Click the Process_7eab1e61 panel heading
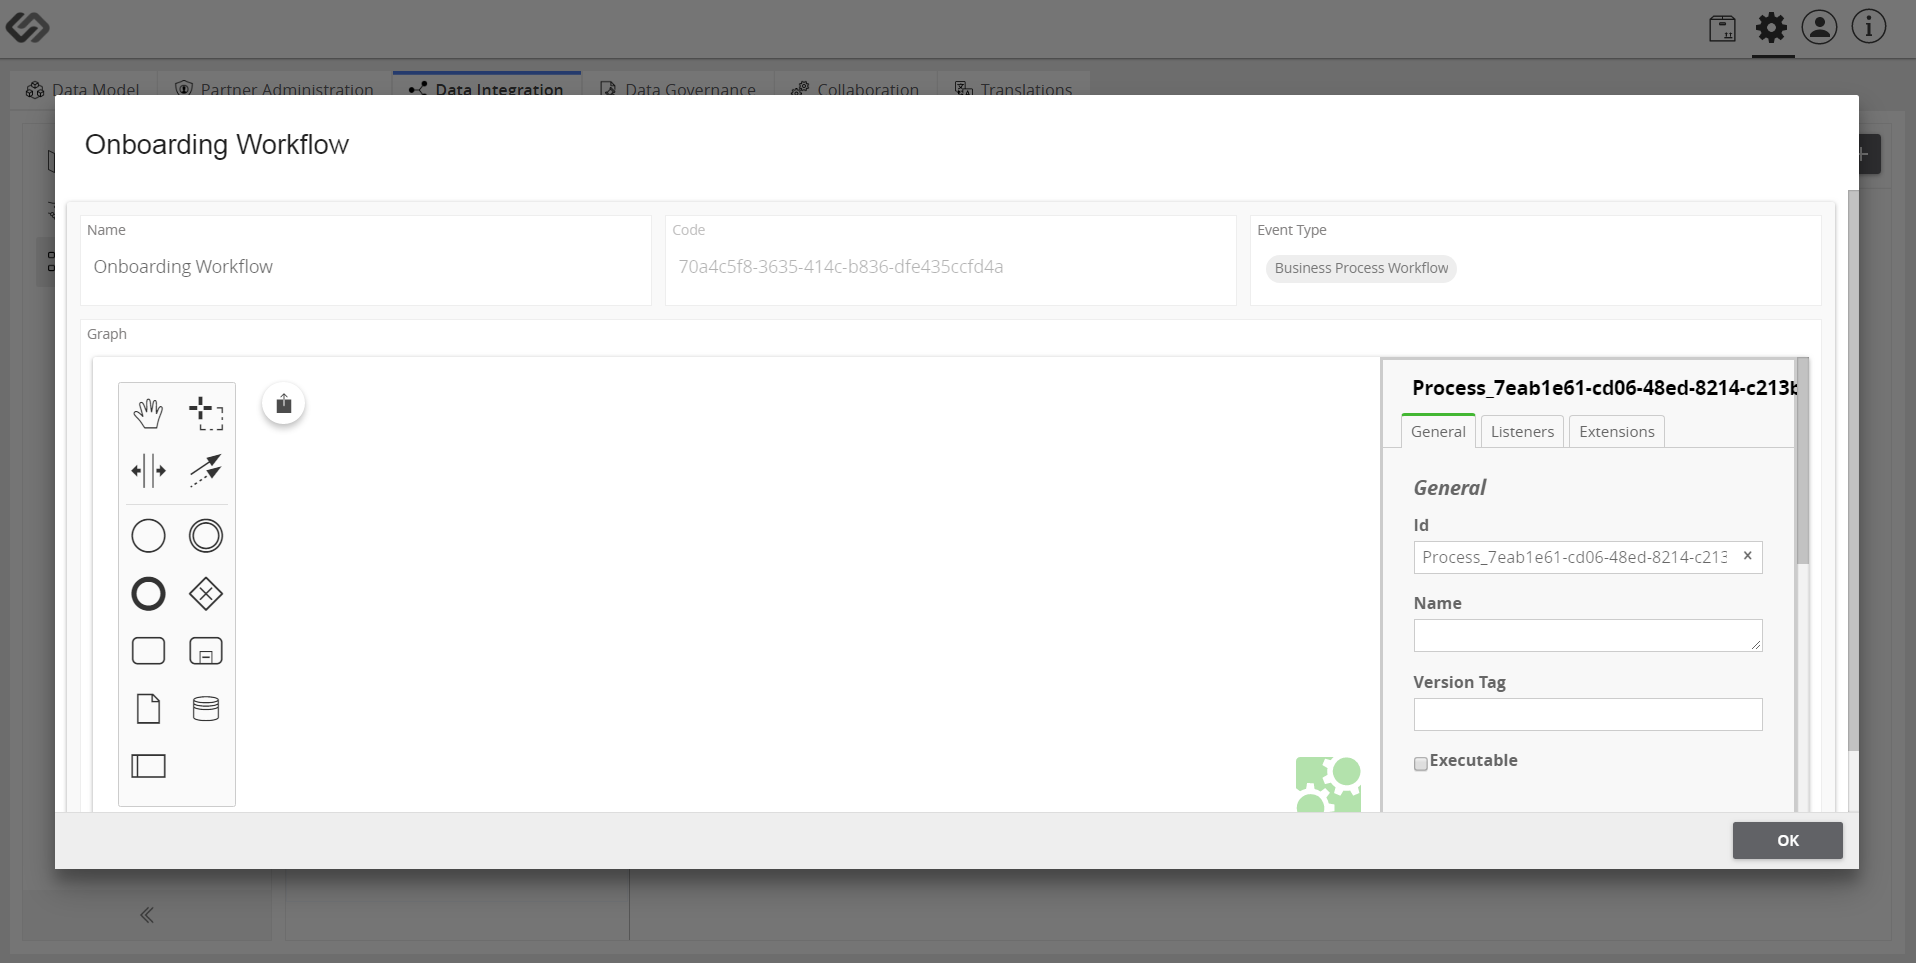 pyautogui.click(x=1604, y=388)
